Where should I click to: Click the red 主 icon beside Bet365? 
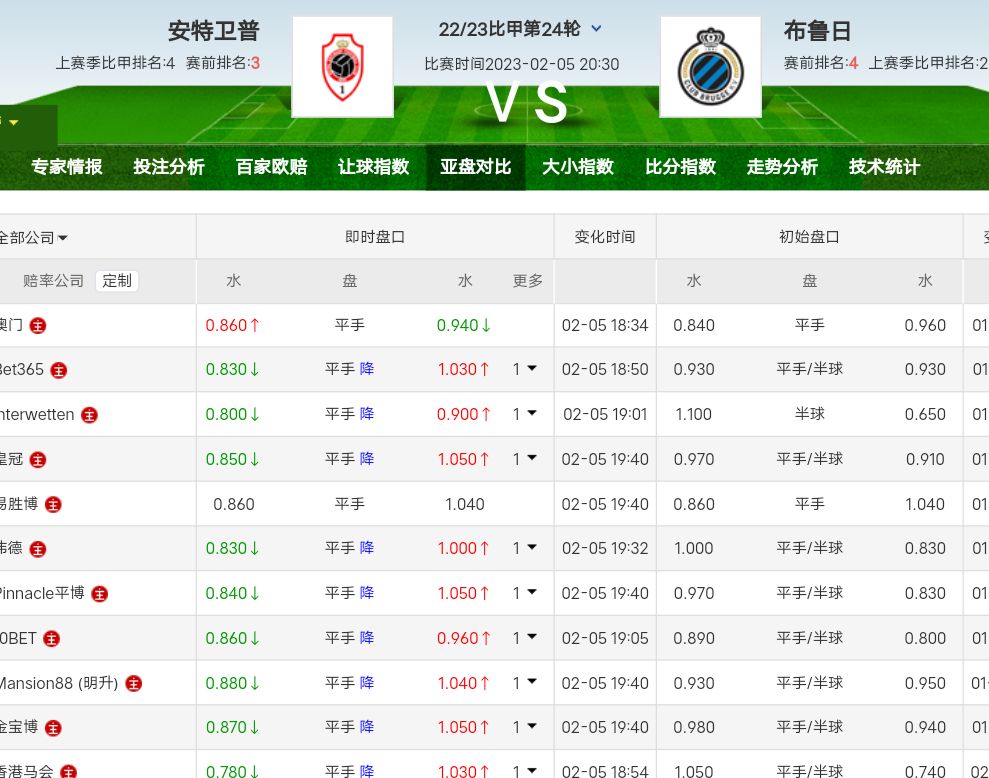[x=60, y=370]
